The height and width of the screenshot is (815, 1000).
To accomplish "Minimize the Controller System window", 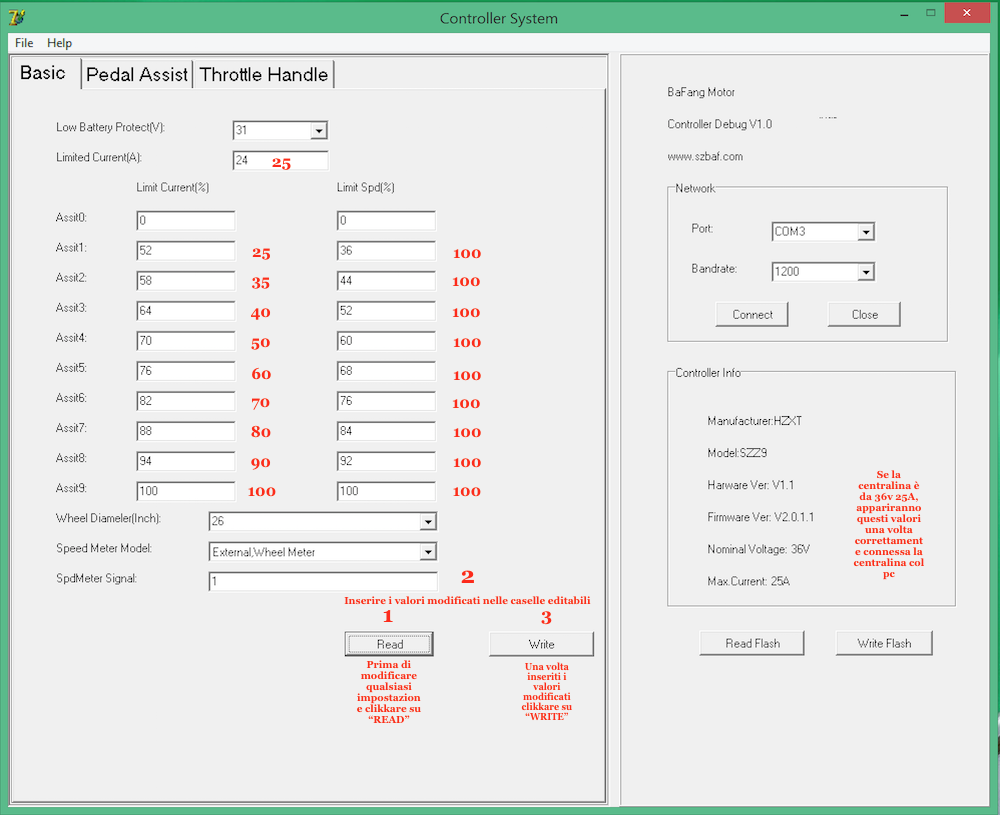I will coord(904,14).
